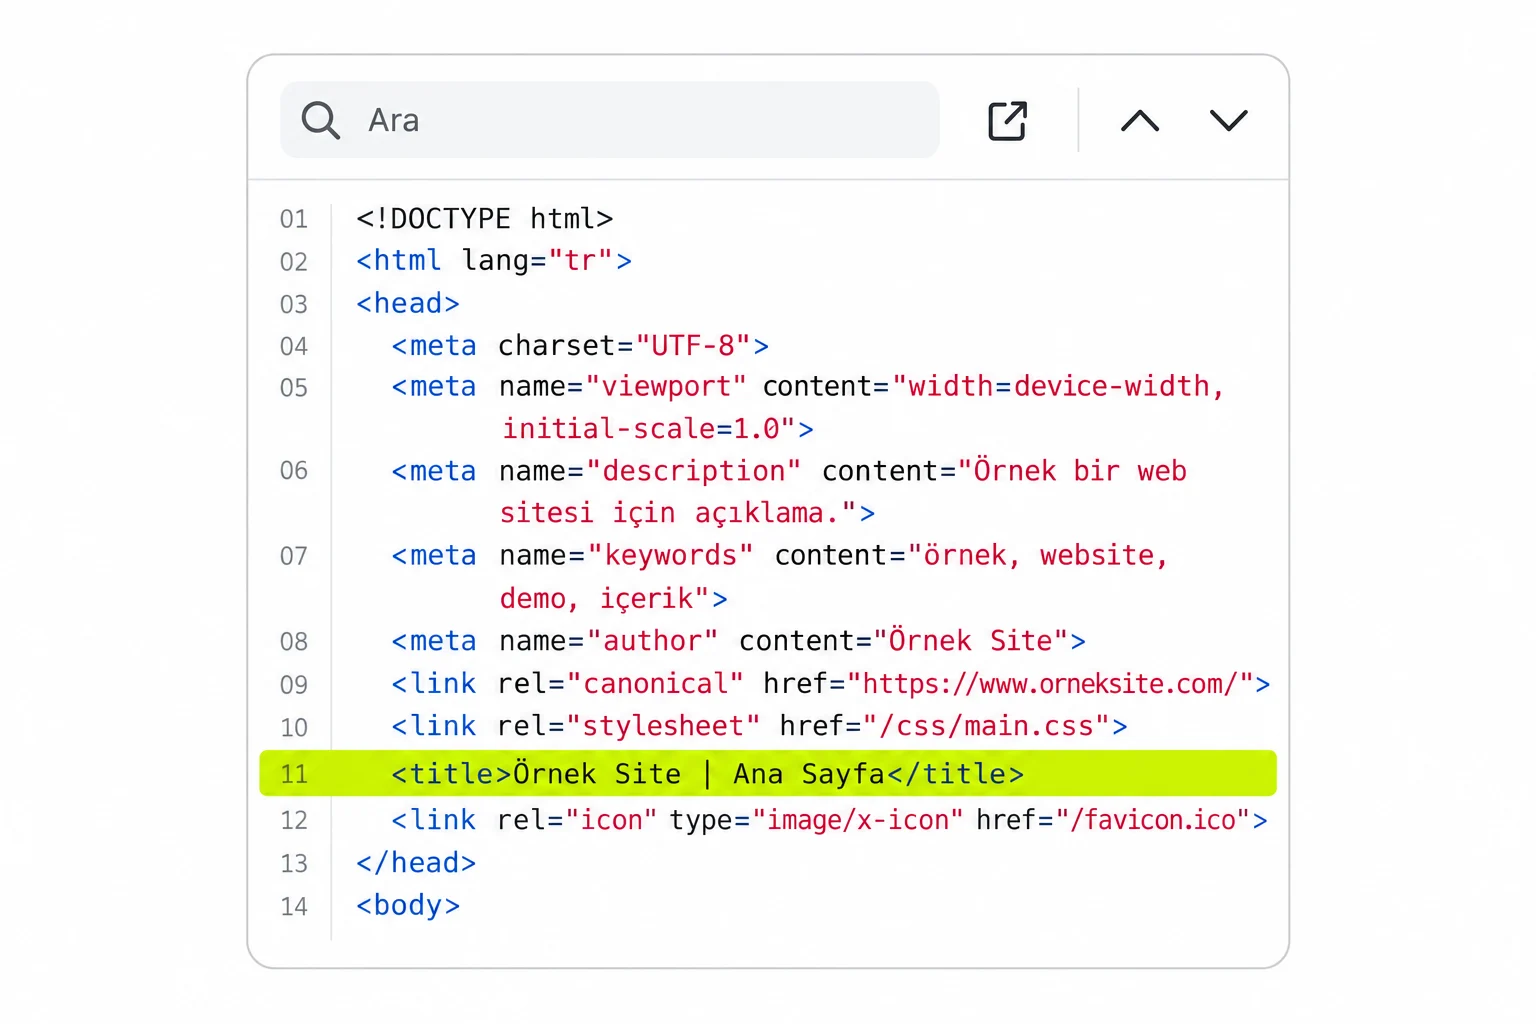Click the highlighted title line
The image size is (1536, 1024).
768,773
